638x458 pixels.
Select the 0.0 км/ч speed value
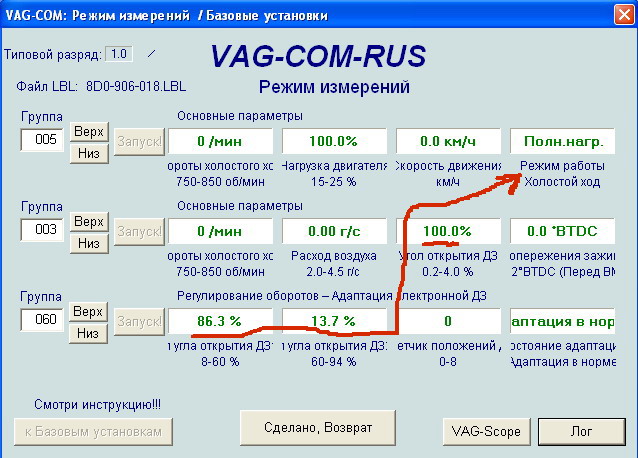pyautogui.click(x=448, y=141)
